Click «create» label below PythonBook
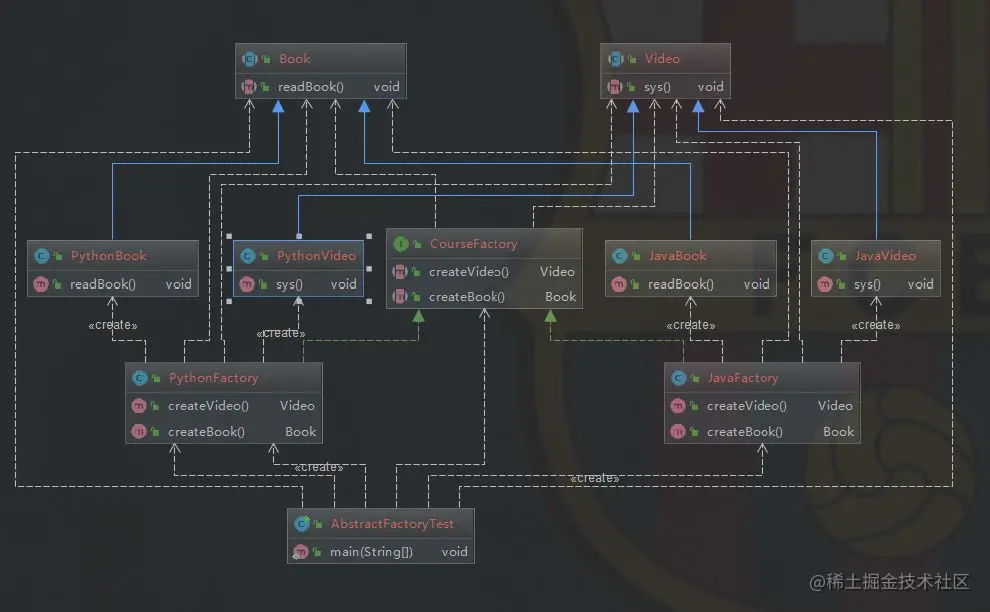Viewport: 990px width, 612px height. [113, 325]
